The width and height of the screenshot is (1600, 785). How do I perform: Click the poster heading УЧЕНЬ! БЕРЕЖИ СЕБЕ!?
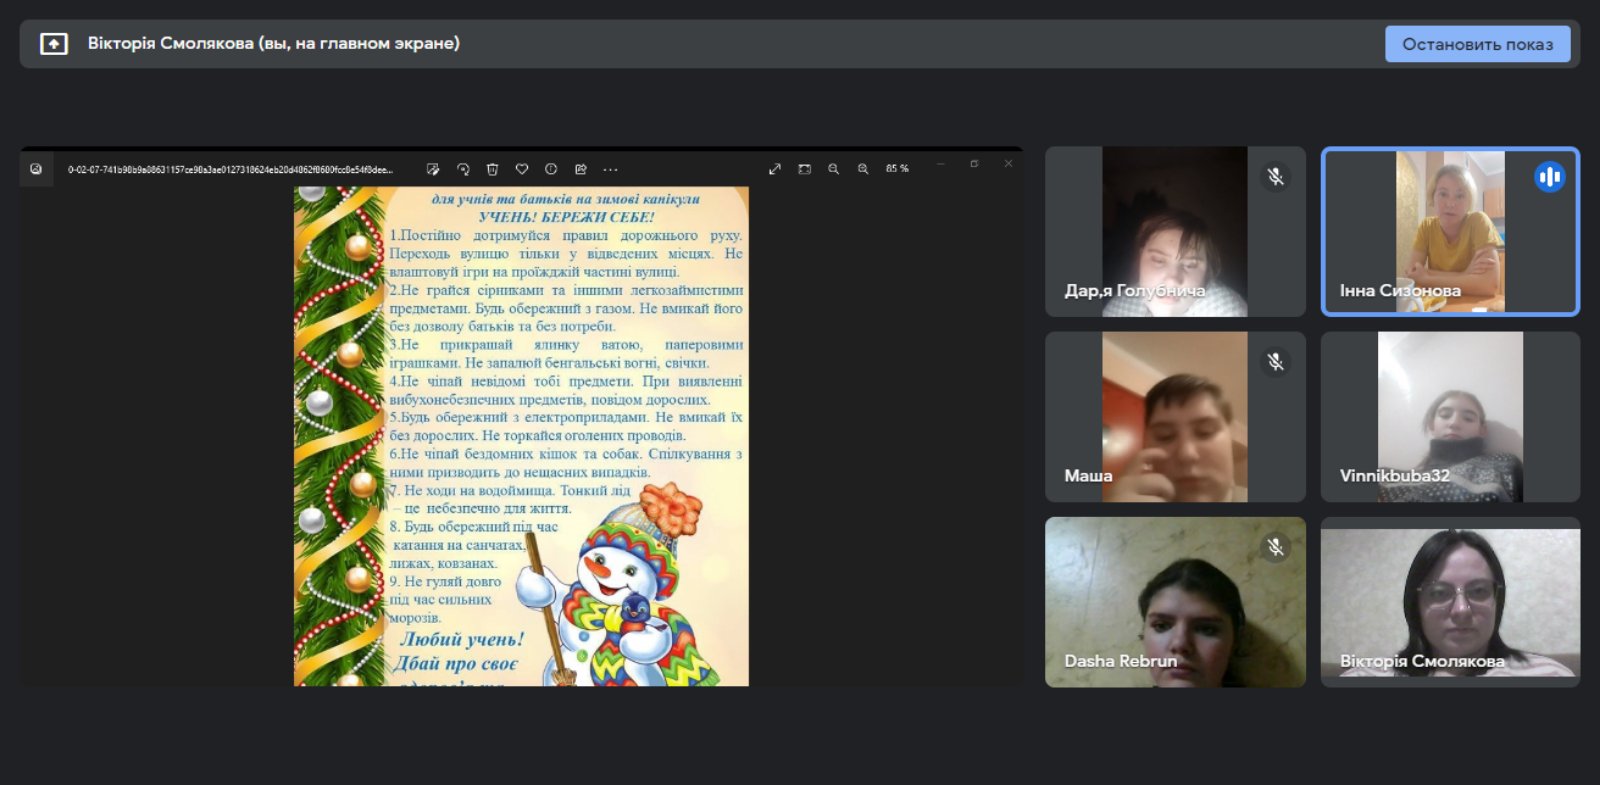[x=566, y=217]
